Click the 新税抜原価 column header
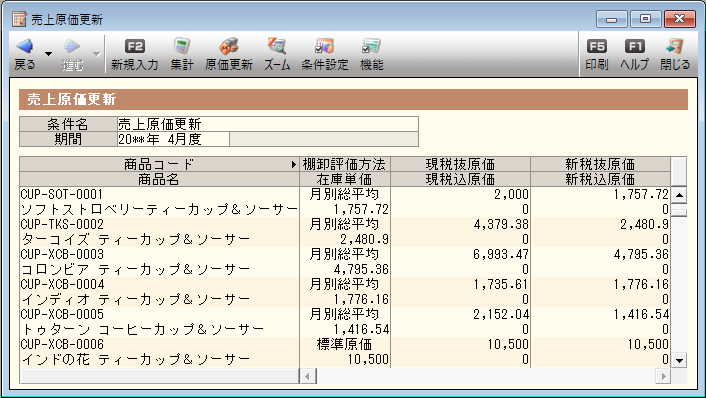This screenshot has width=706, height=398. tap(600, 164)
